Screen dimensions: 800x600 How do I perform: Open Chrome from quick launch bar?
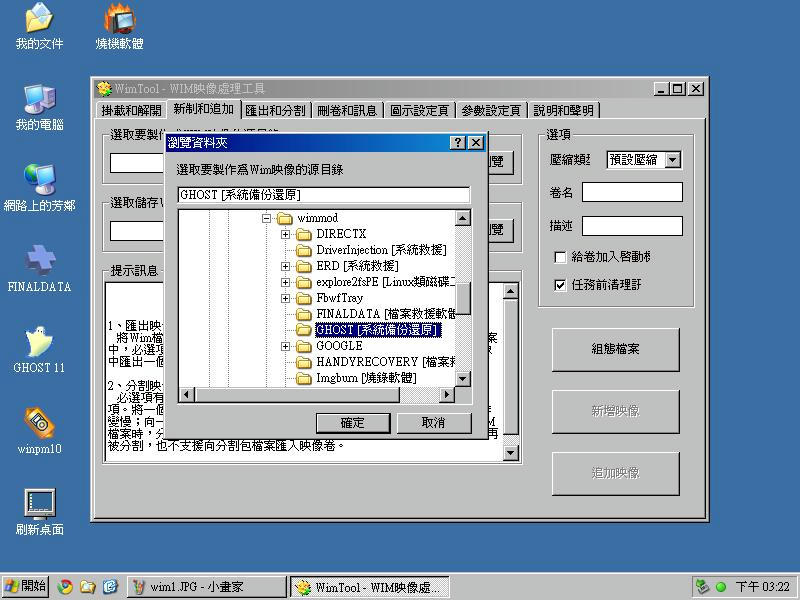coord(65,587)
